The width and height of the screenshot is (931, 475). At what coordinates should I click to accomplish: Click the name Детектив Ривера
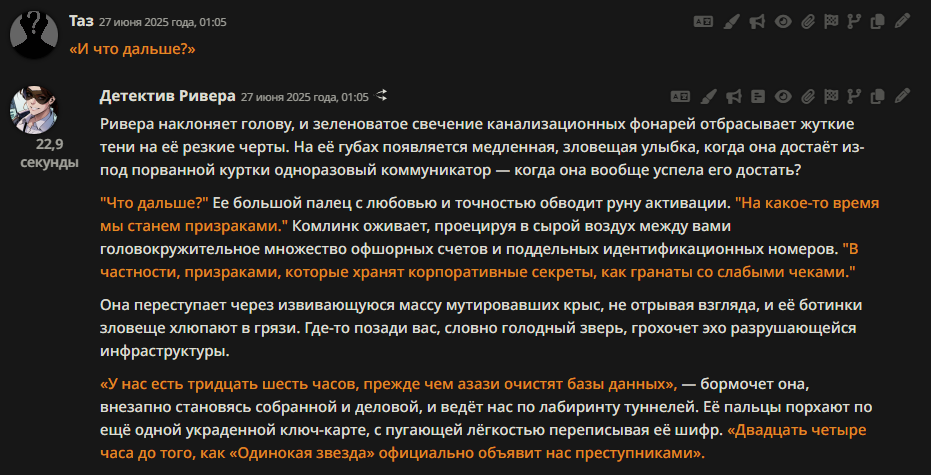pos(167,96)
